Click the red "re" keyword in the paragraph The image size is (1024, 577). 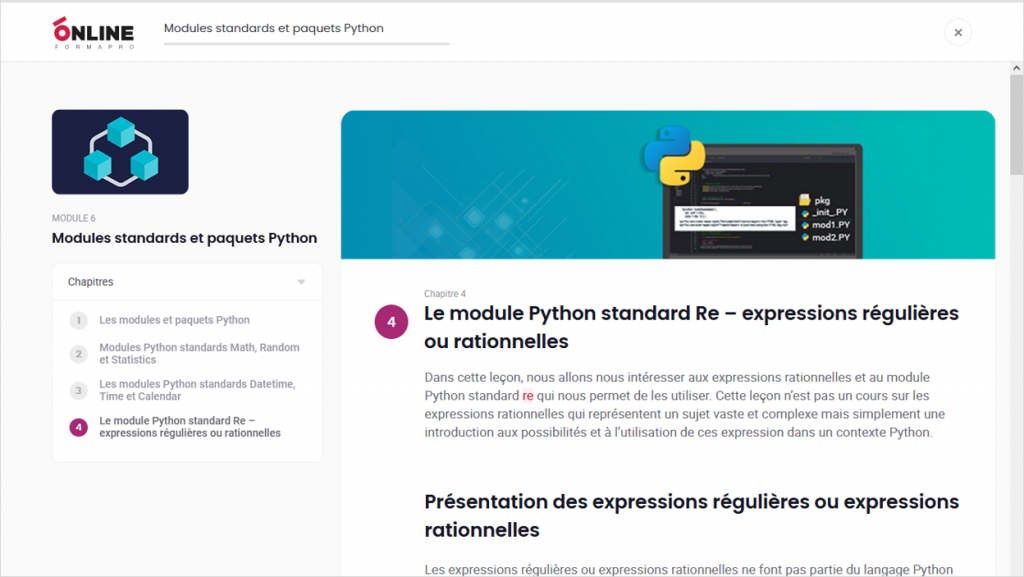click(x=528, y=396)
